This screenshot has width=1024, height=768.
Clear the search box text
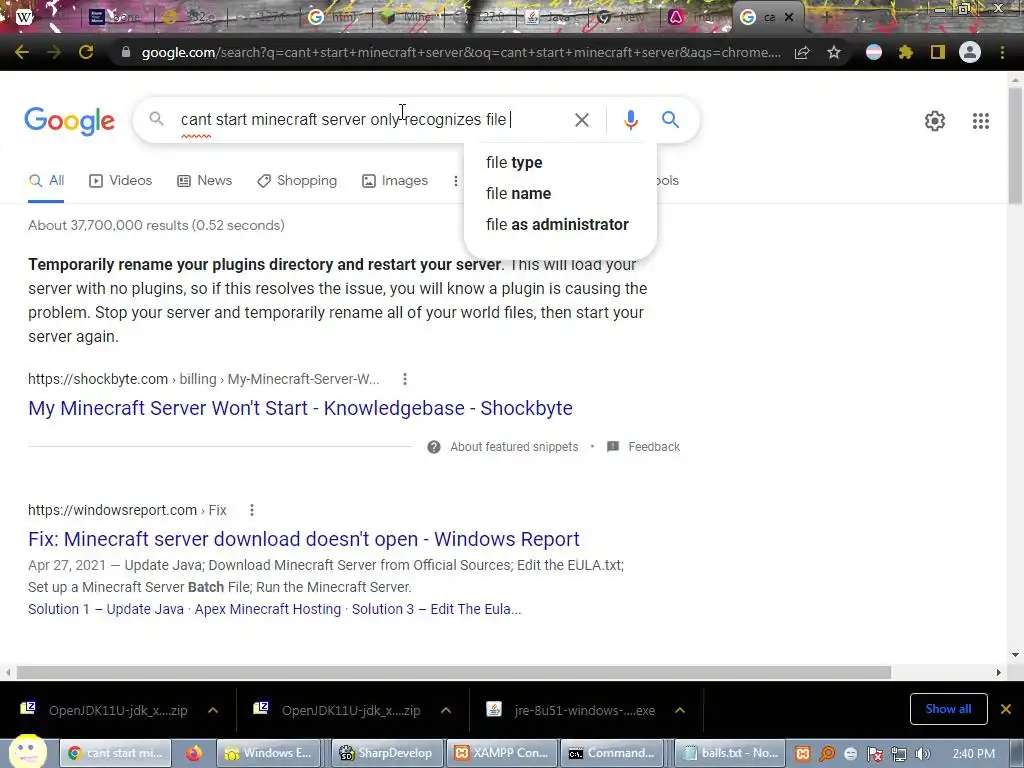point(581,120)
